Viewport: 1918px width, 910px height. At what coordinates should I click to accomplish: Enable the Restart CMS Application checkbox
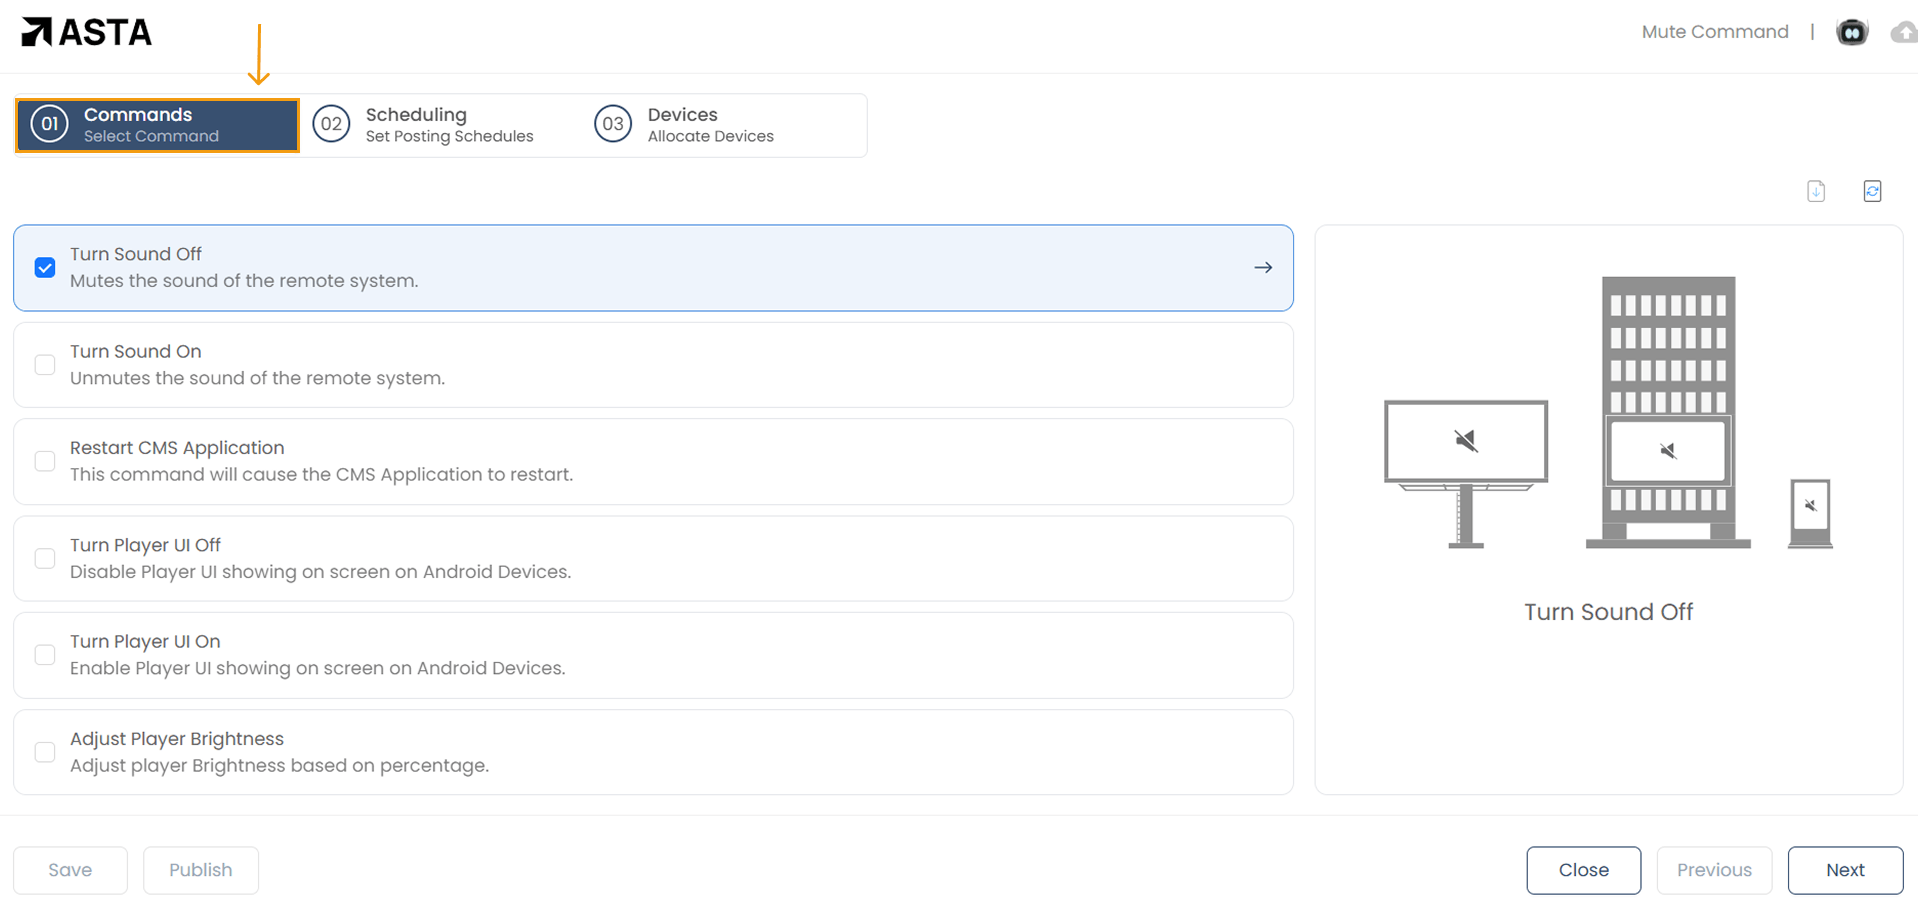45,461
